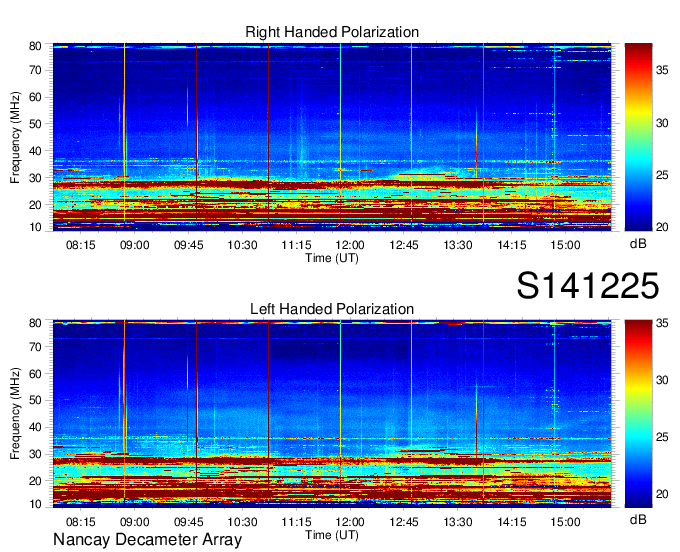Click 08:15 tick on left-handed plot

(81, 522)
